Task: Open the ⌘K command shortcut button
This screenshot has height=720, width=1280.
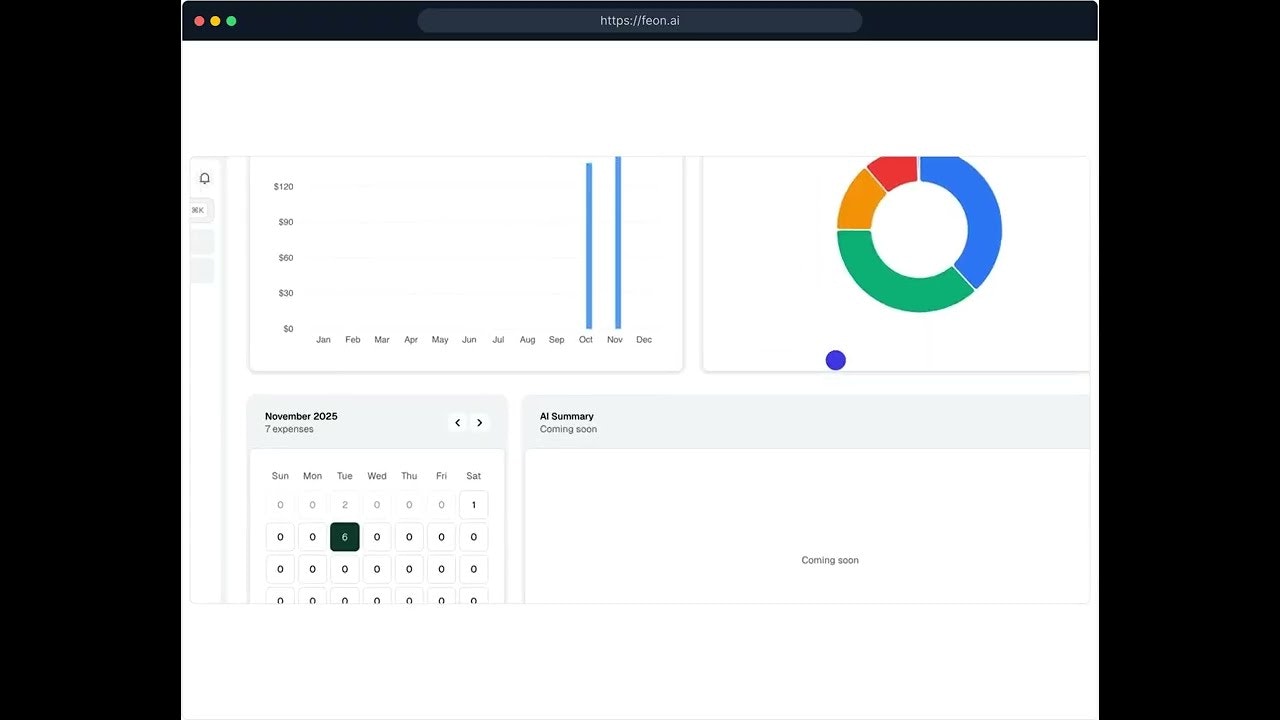Action: tap(201, 210)
